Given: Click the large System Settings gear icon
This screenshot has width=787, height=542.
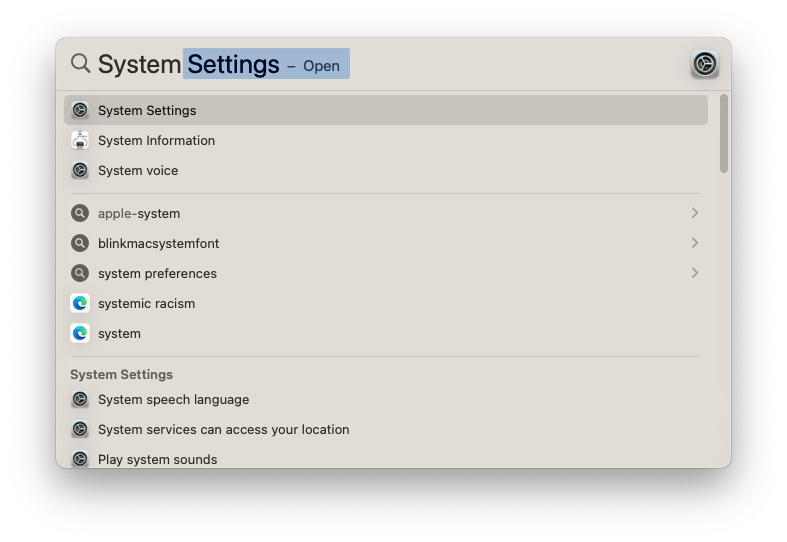Looking at the screenshot, I should click(x=704, y=64).
